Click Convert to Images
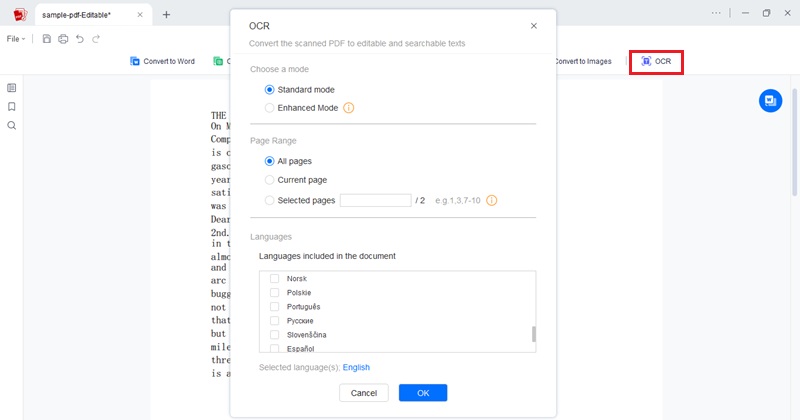800x420 pixels. 583,61
